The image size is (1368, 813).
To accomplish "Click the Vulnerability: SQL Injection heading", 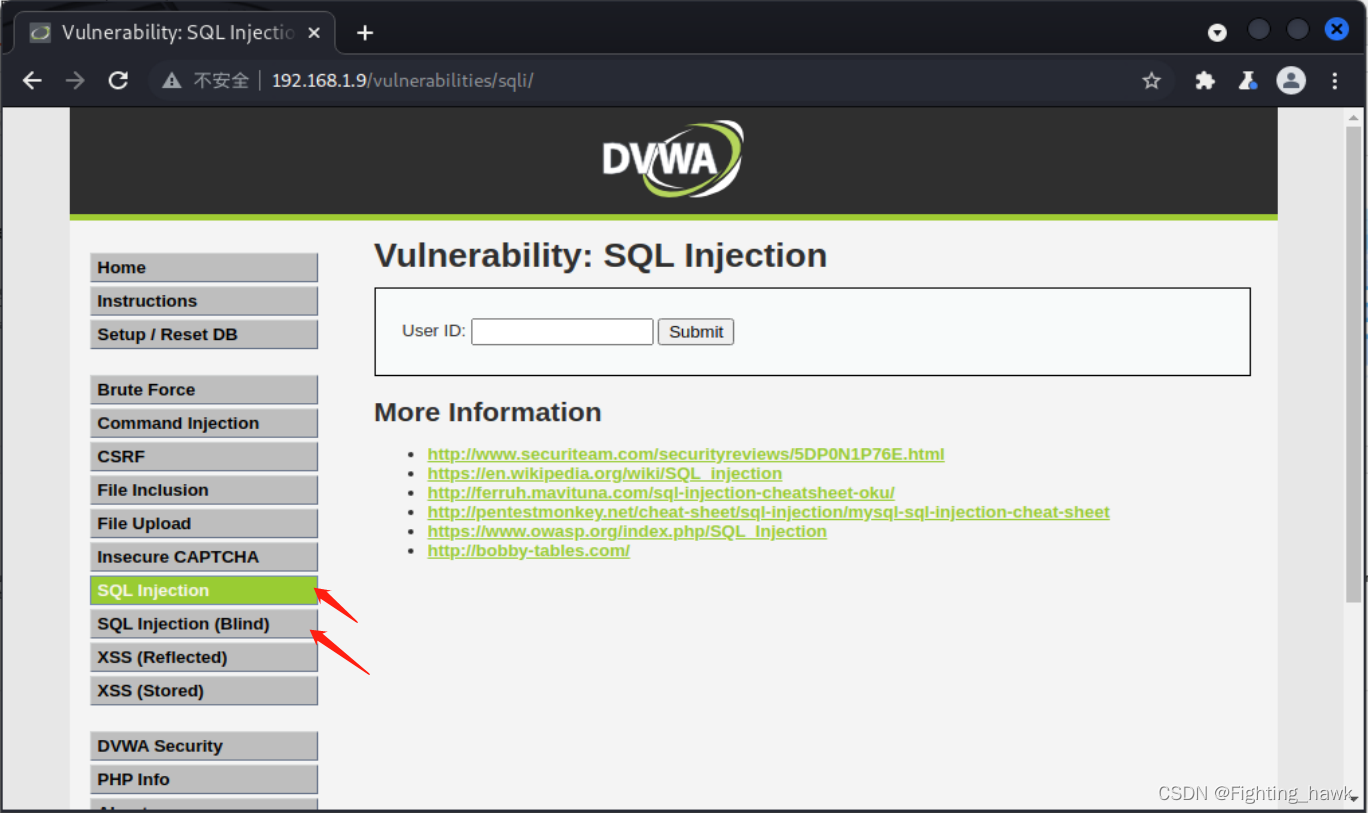I will pos(600,256).
